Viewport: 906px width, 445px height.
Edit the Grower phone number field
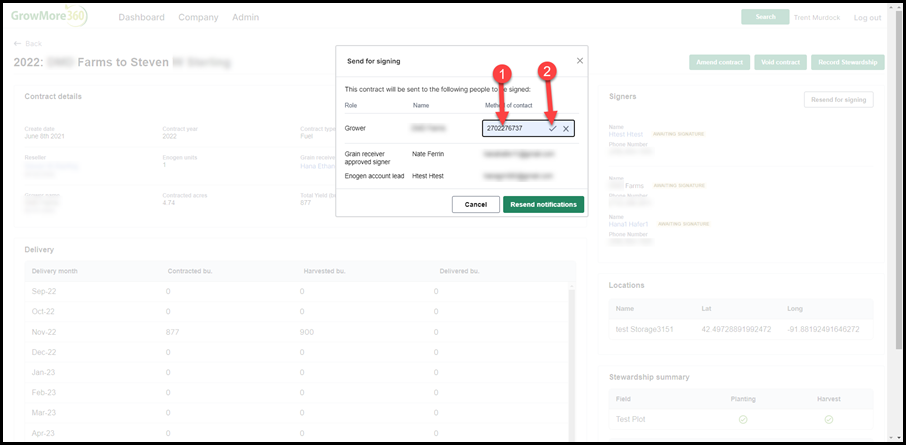point(514,129)
